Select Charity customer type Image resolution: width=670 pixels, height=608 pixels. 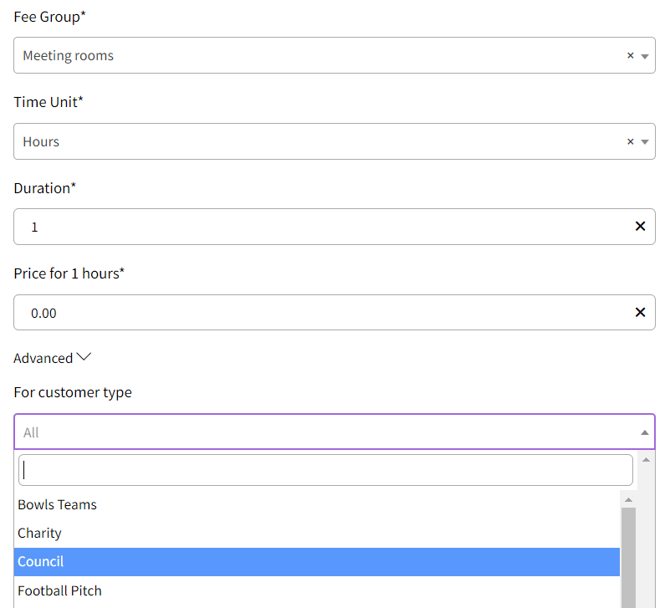click(40, 533)
